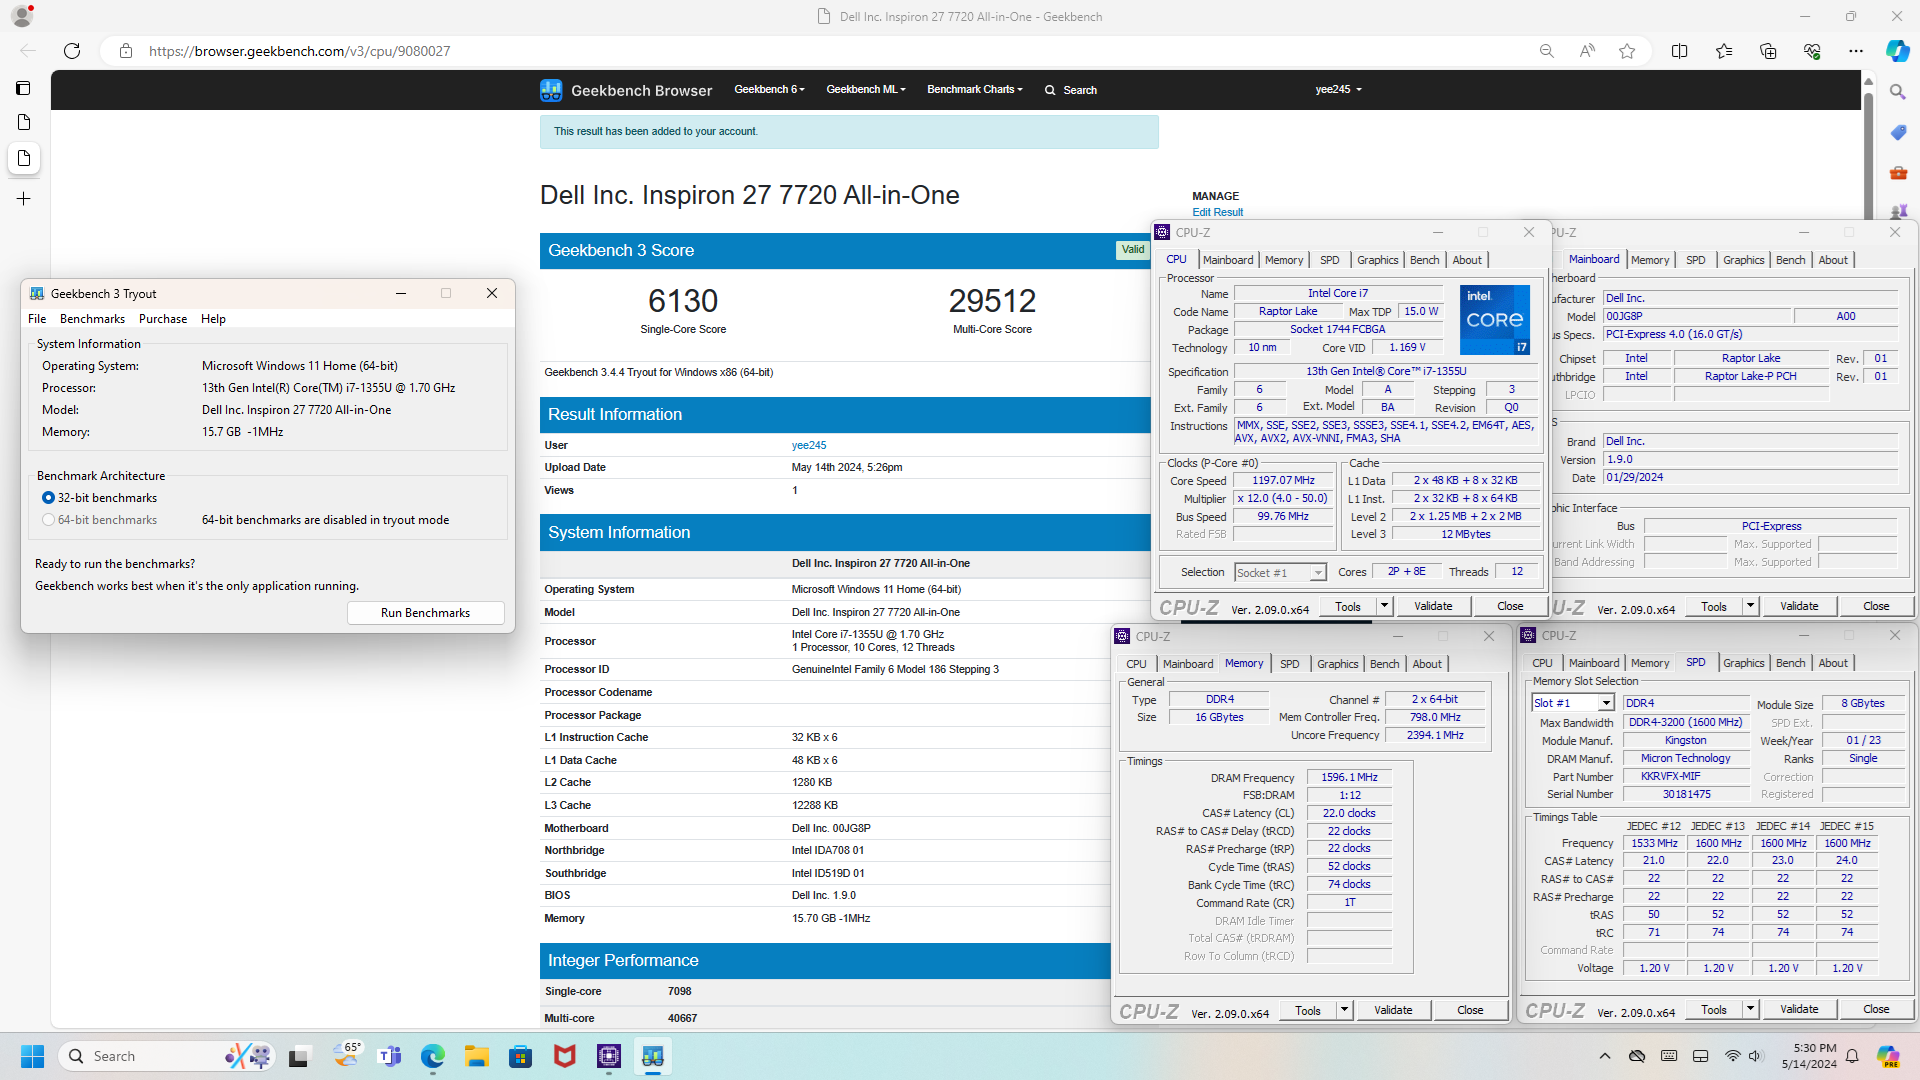This screenshot has height=1080, width=1920.
Task: Click the Geekbench Browser logo
Action: point(626,90)
